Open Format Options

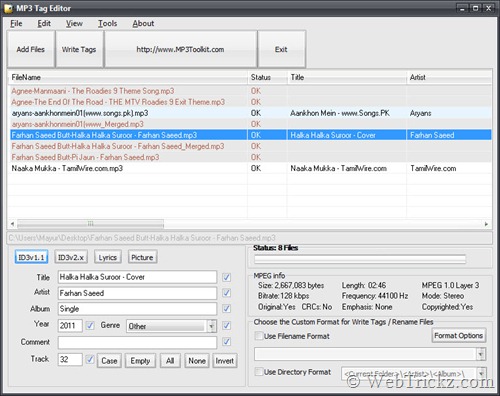click(459, 336)
